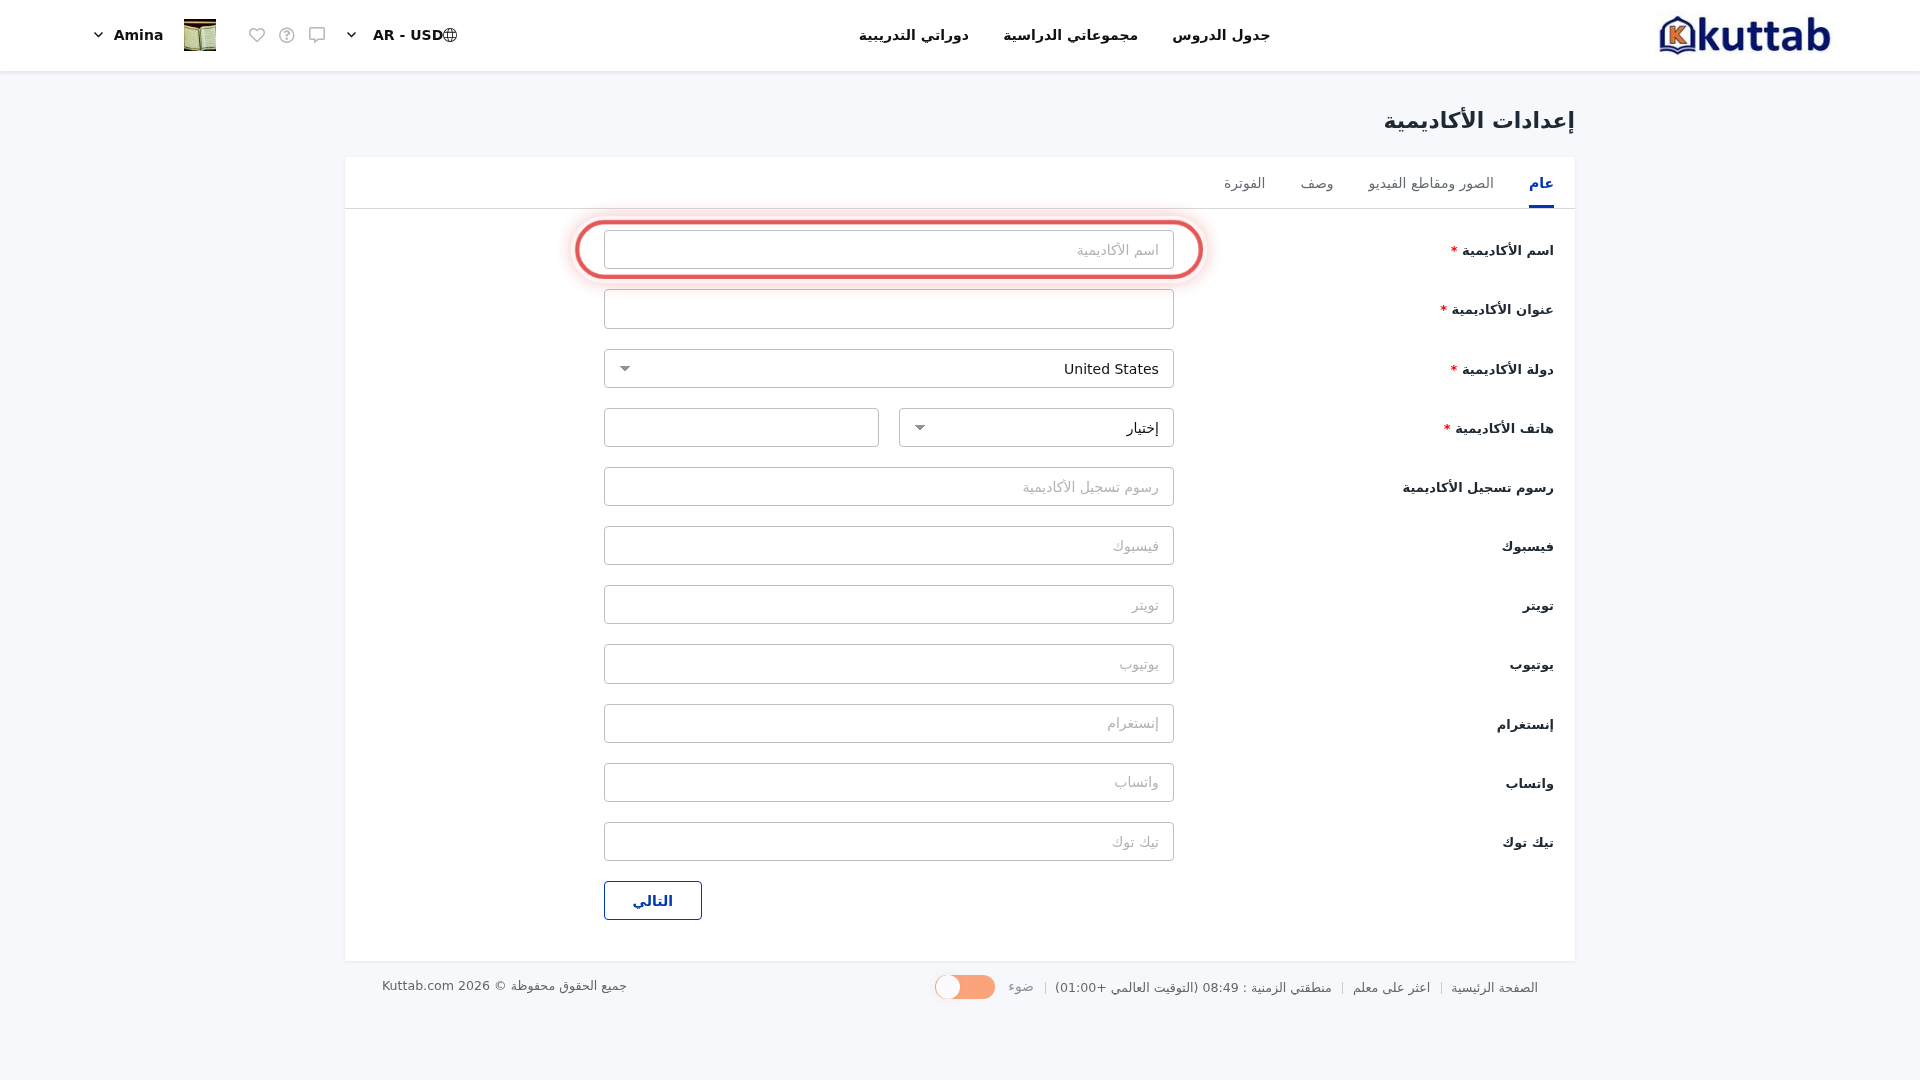The width and height of the screenshot is (1920, 1080).
Task: Switch to the وصف tab
Action: (1317, 183)
